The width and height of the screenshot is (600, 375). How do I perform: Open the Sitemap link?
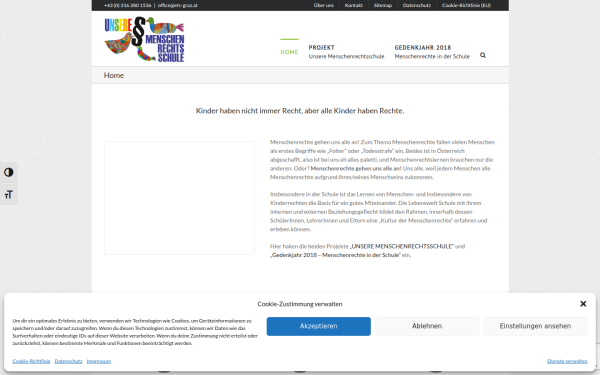pyautogui.click(x=383, y=5)
